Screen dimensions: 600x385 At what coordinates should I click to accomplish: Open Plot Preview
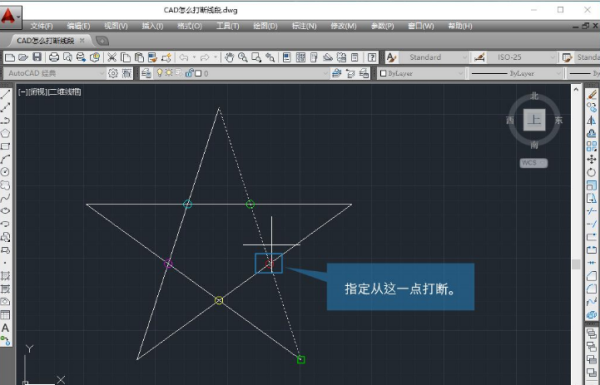pyautogui.click(x=67, y=57)
